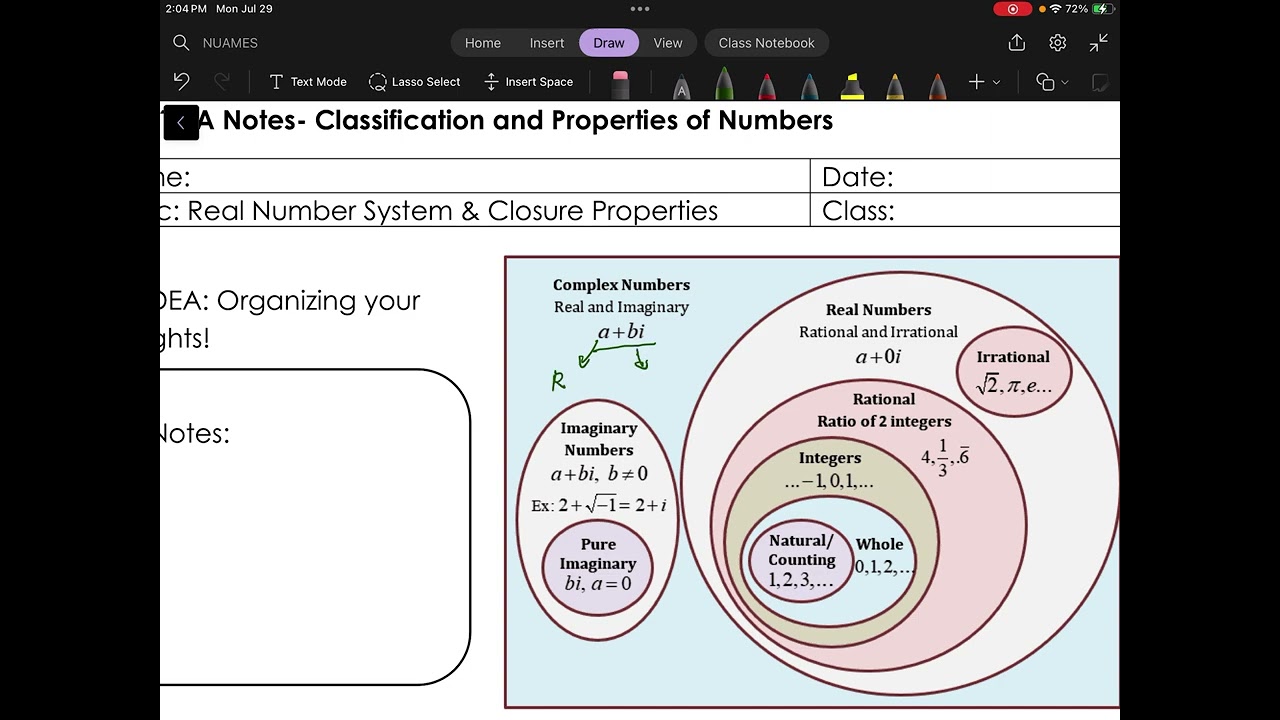Screen dimensions: 1280x720
Task: Open the search magnifier icon
Action: click(181, 43)
